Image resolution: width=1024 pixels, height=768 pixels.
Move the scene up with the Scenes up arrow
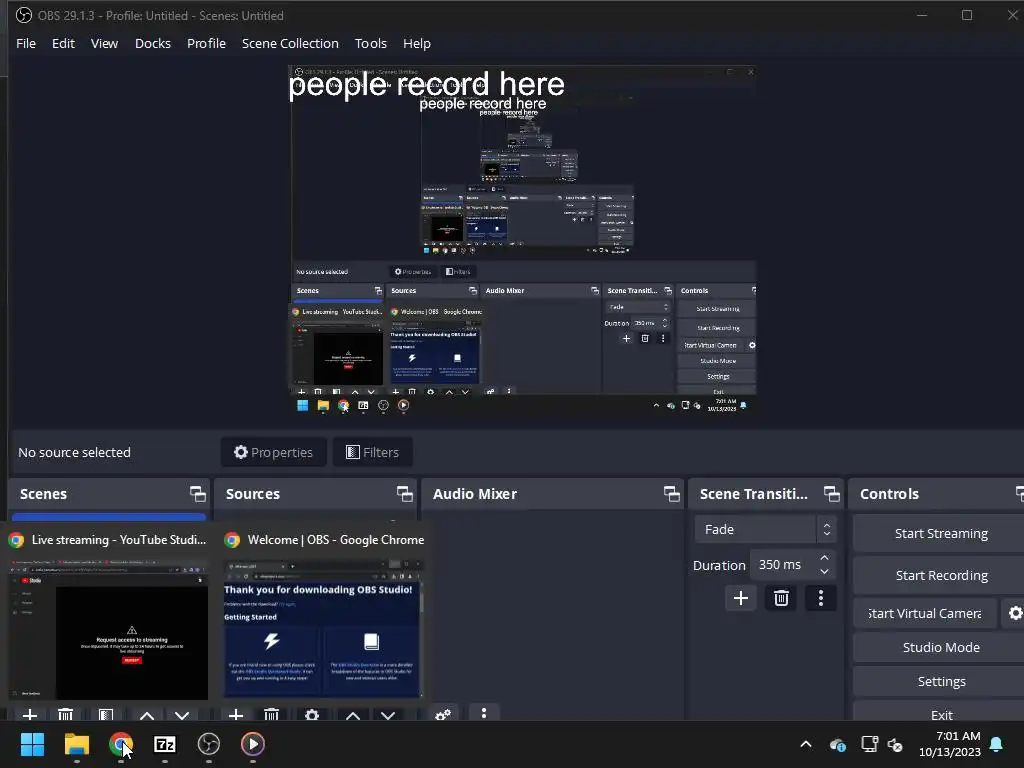[147, 715]
